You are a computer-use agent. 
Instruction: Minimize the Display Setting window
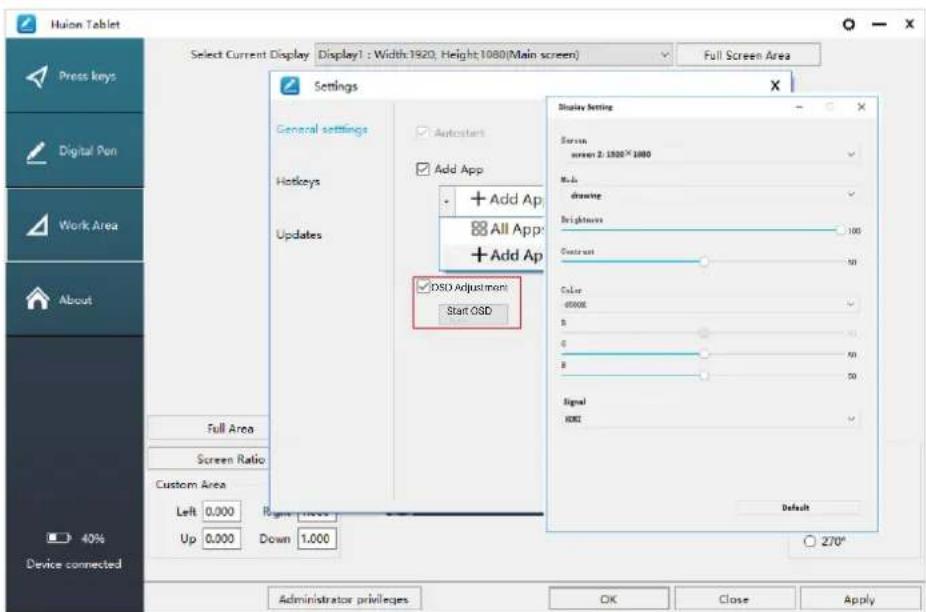799,107
